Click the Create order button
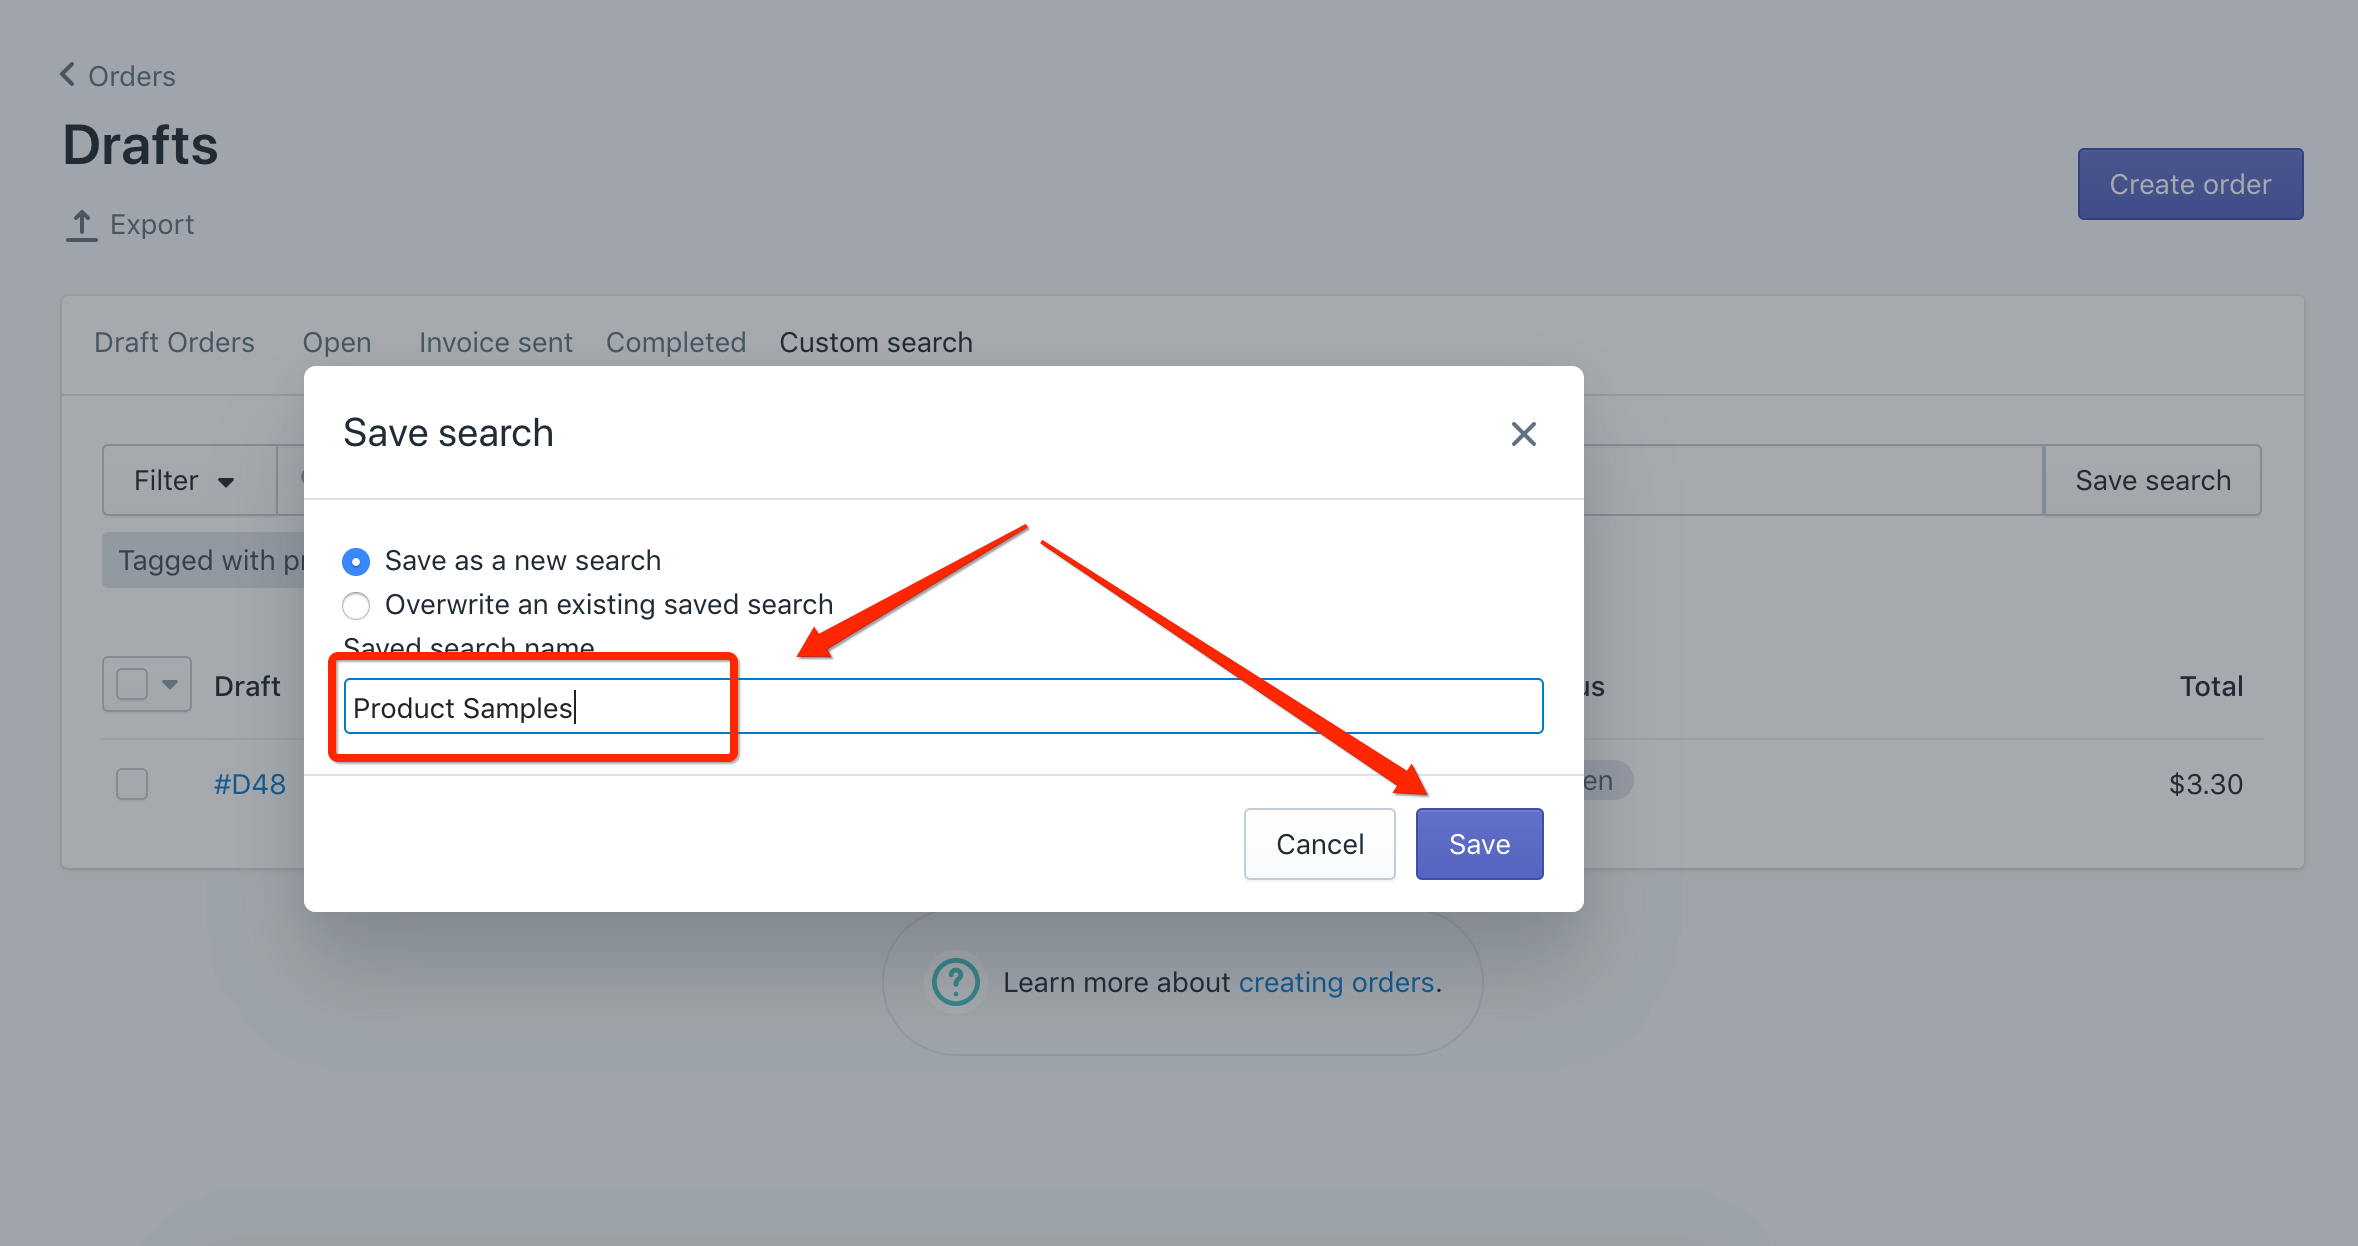The height and width of the screenshot is (1246, 2358). (2190, 184)
